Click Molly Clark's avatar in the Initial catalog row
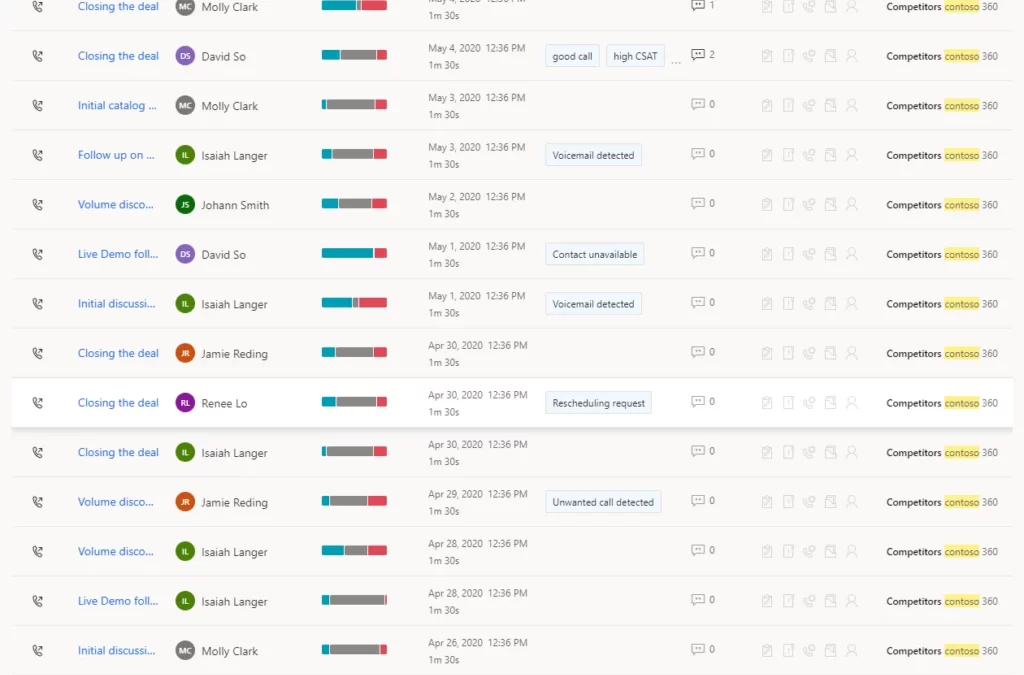This screenshot has height=675, width=1024. [185, 105]
